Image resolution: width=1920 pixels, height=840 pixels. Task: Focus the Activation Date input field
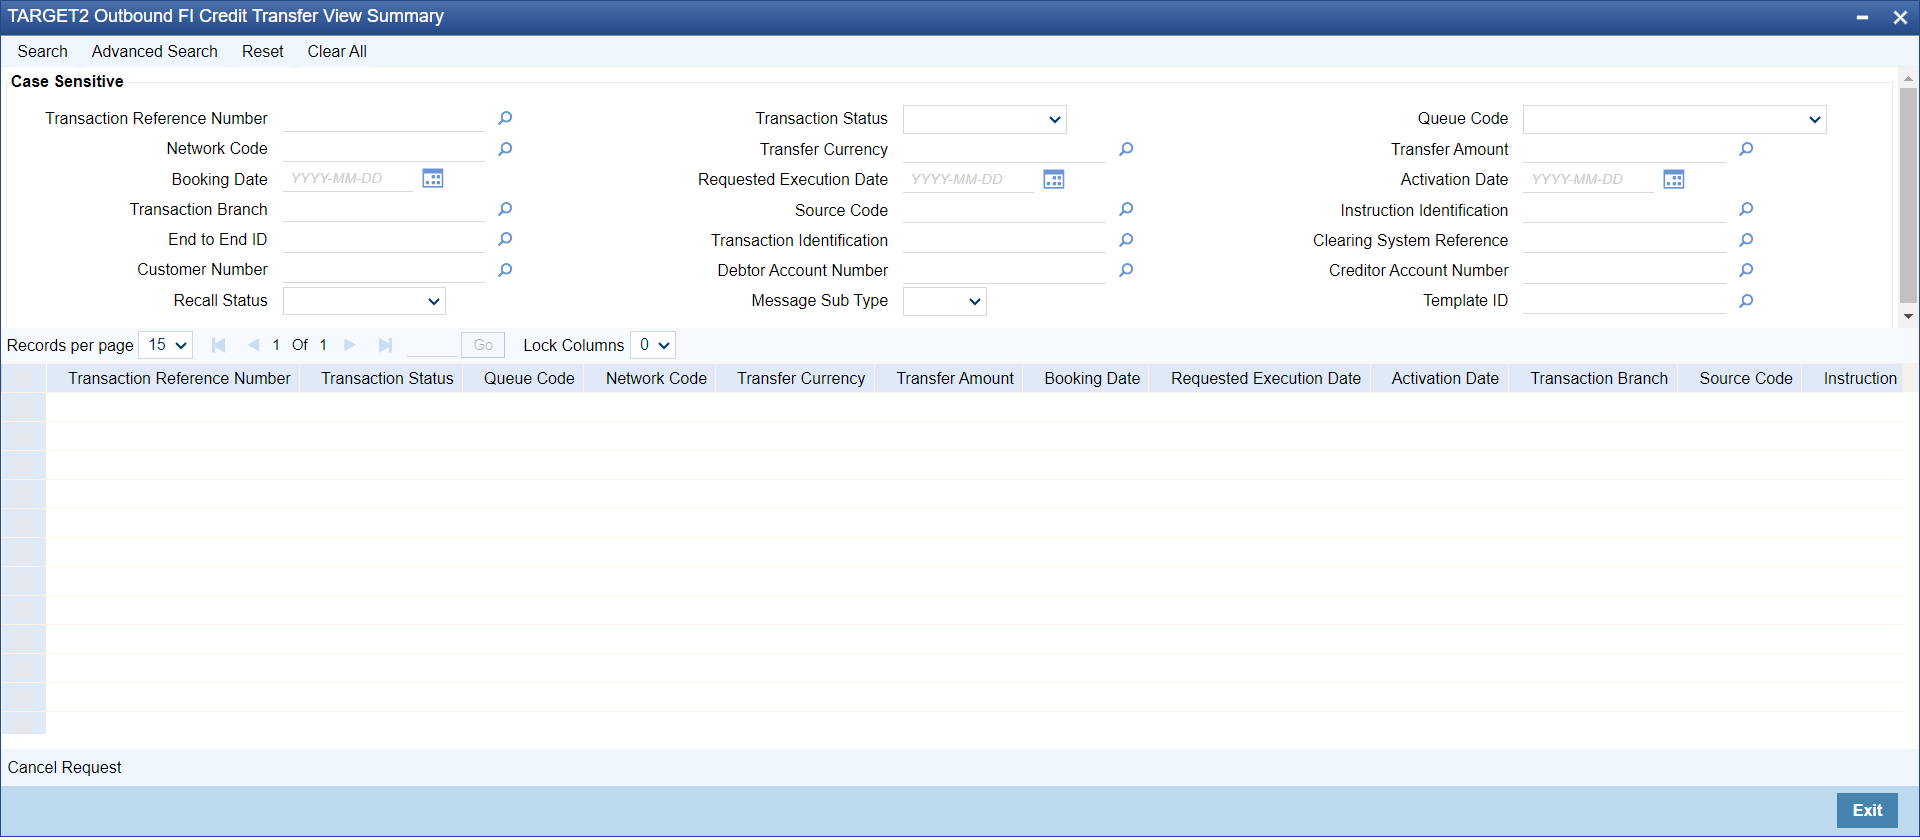pos(1588,179)
